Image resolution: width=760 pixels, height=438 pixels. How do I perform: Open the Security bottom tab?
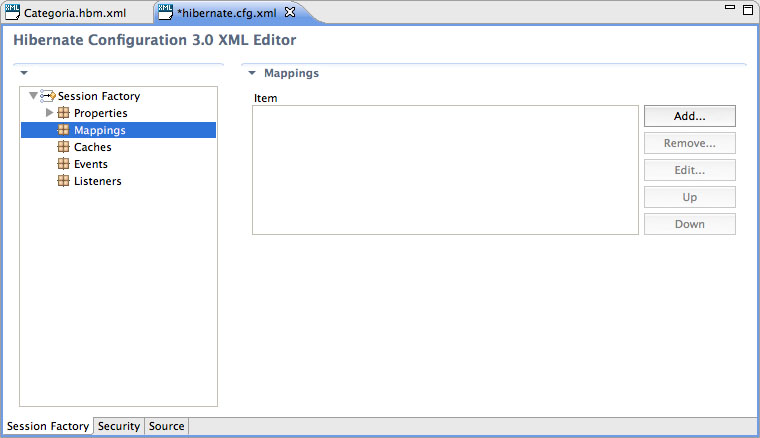[x=119, y=426]
